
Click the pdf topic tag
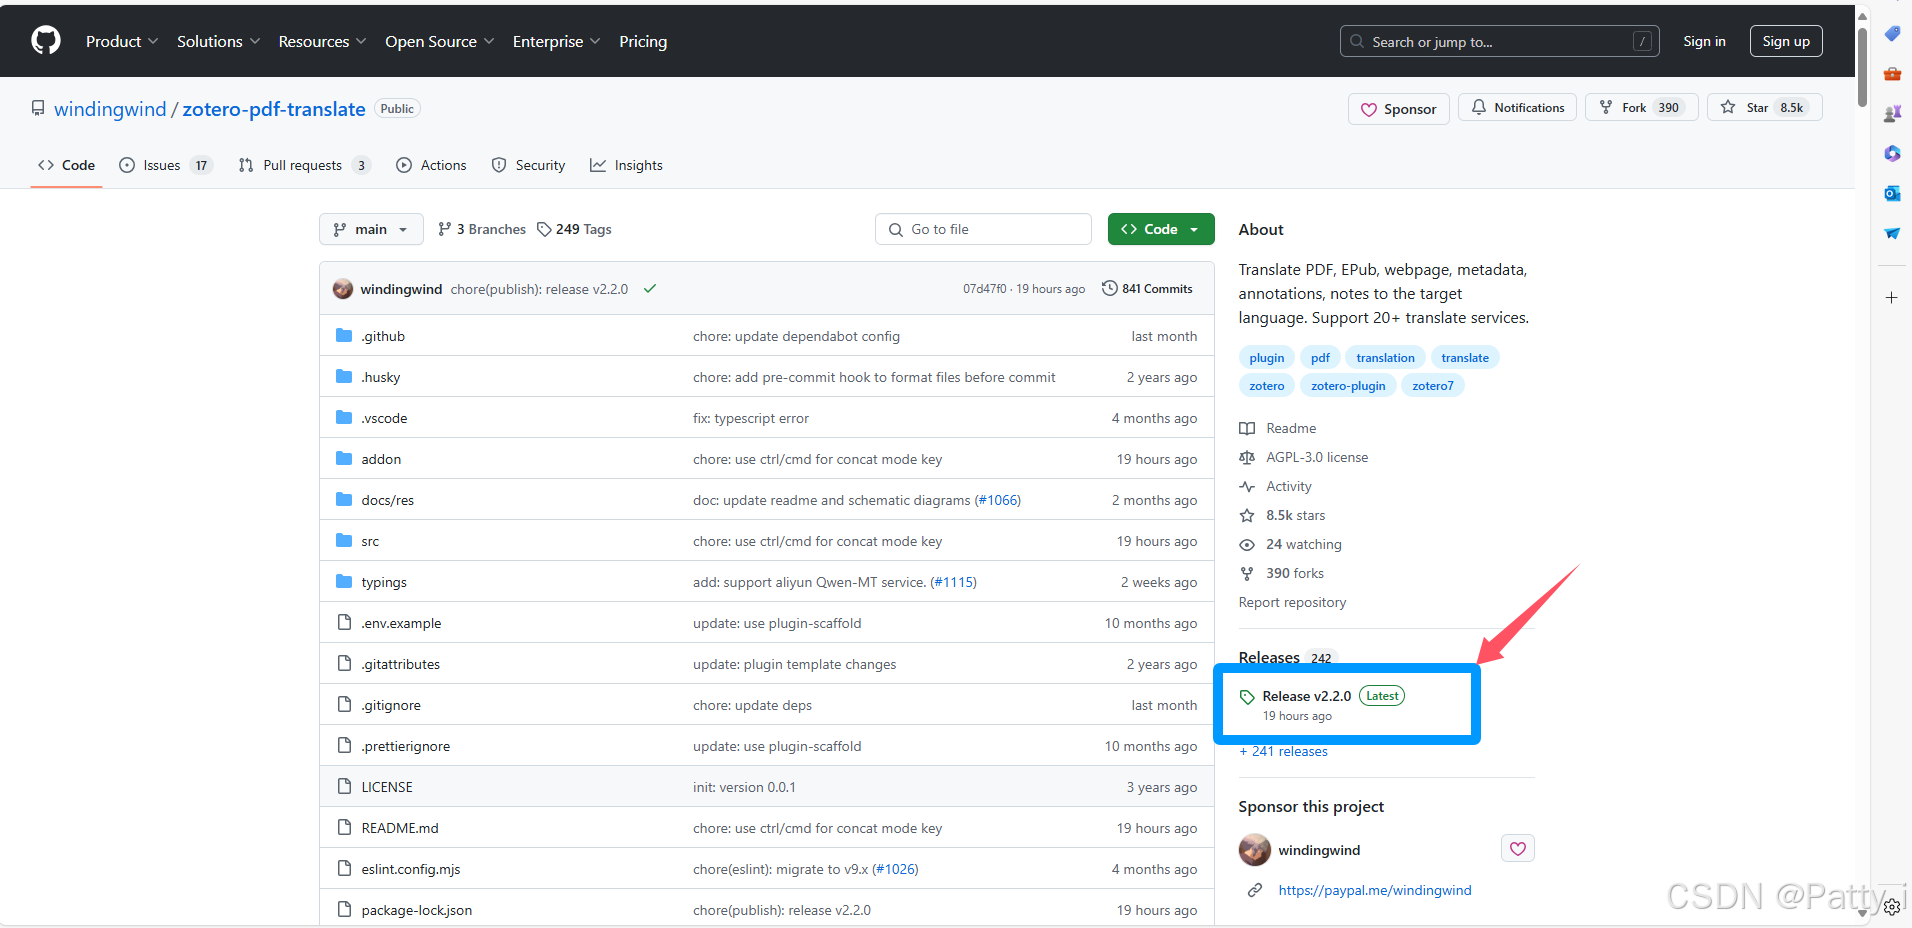[x=1321, y=358]
